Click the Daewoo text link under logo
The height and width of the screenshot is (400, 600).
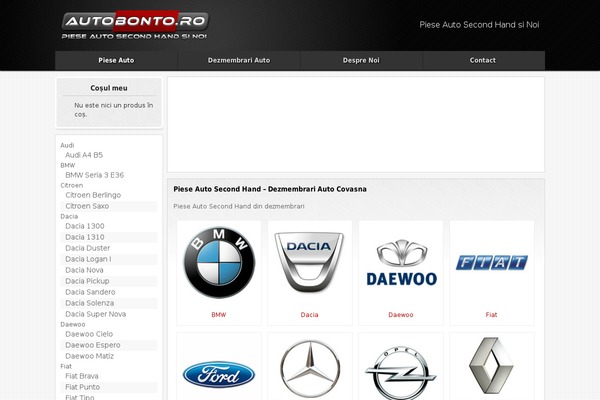[x=401, y=315]
